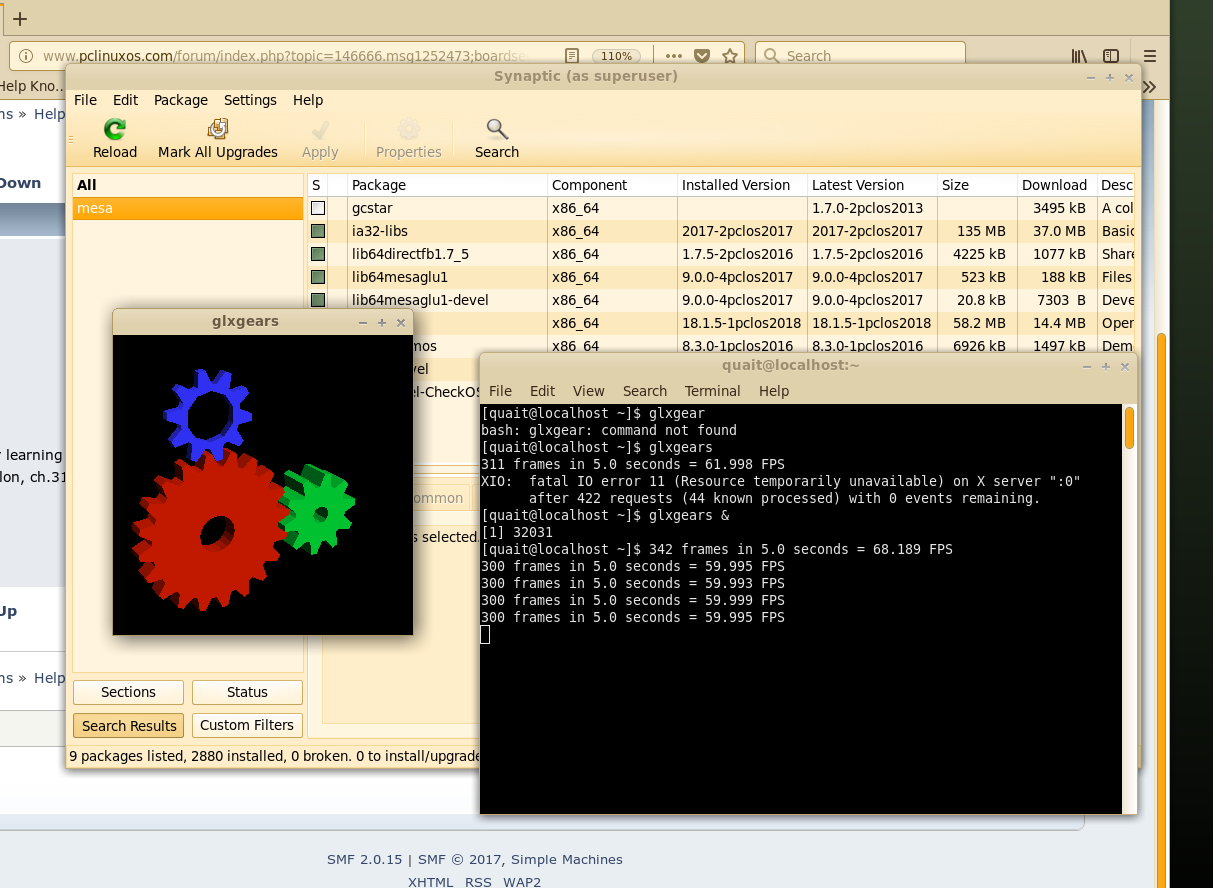
Task: Click the Sections button
Action: pyautogui.click(x=128, y=692)
